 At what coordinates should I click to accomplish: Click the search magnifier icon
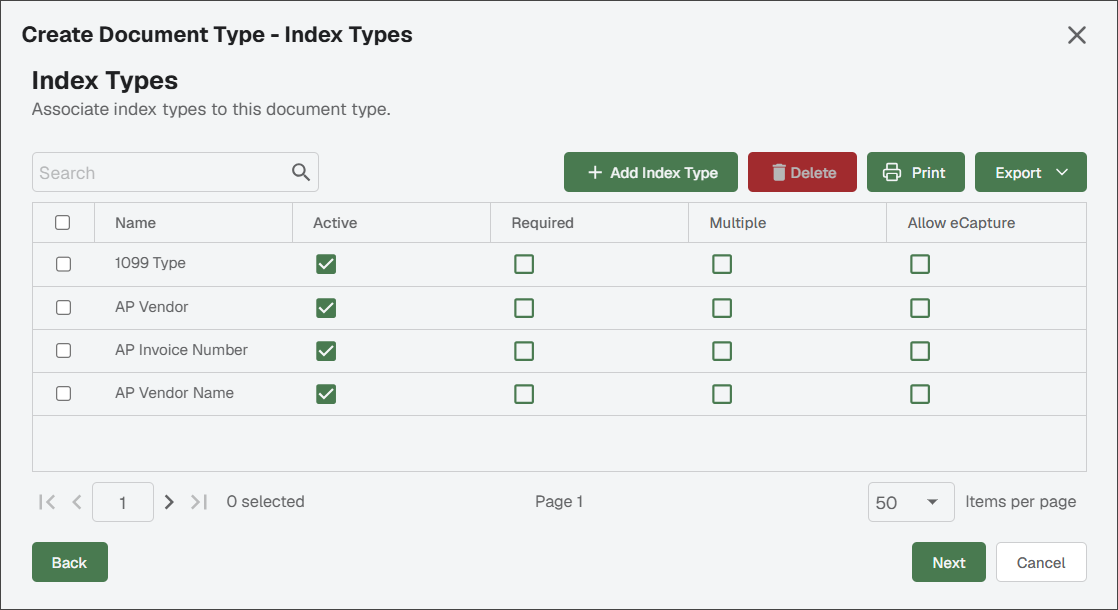click(301, 172)
